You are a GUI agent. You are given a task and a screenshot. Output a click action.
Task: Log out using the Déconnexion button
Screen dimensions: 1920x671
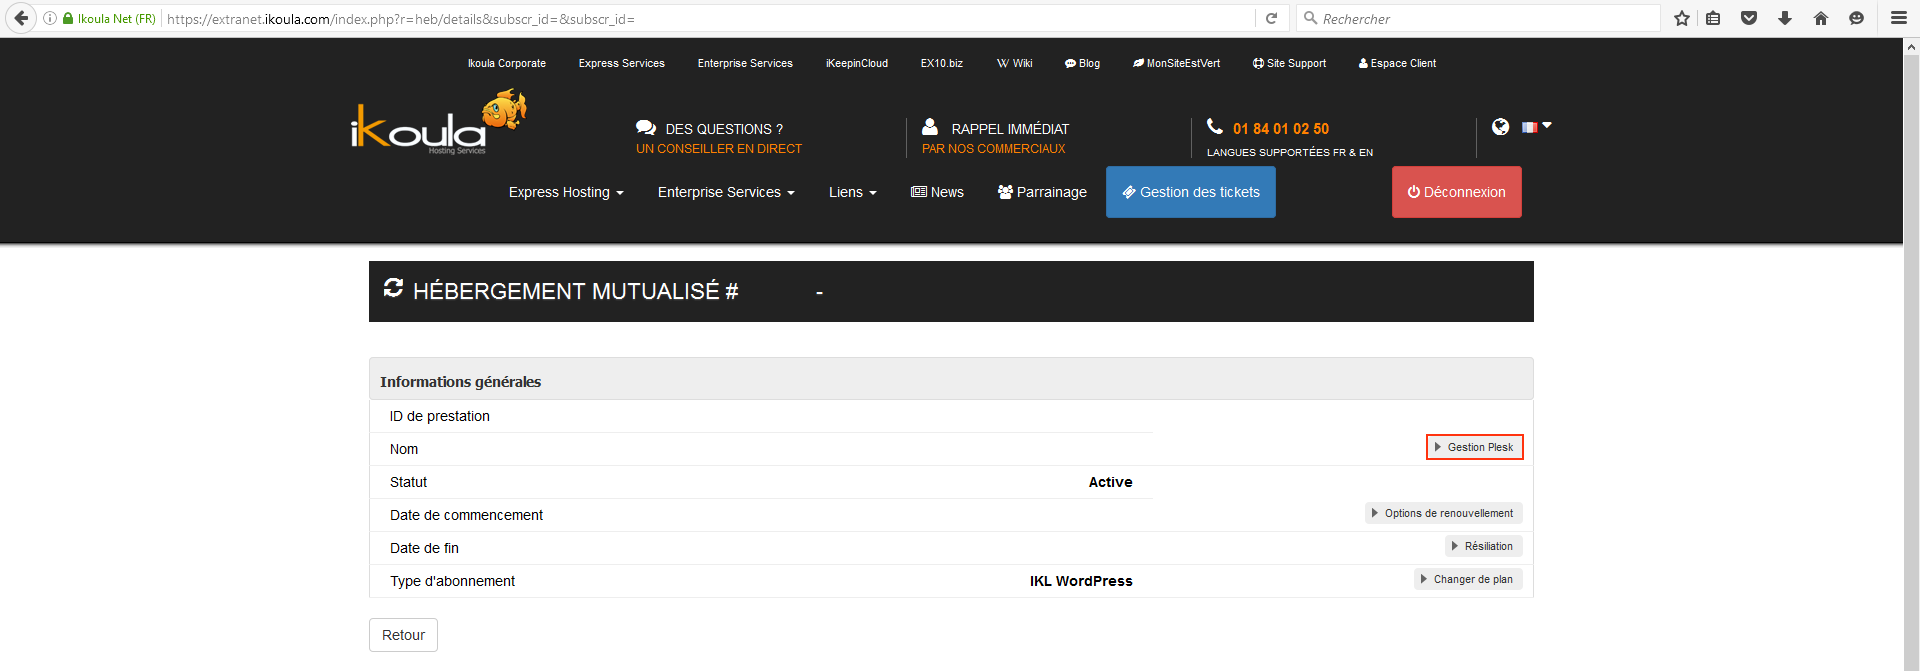click(x=1456, y=192)
